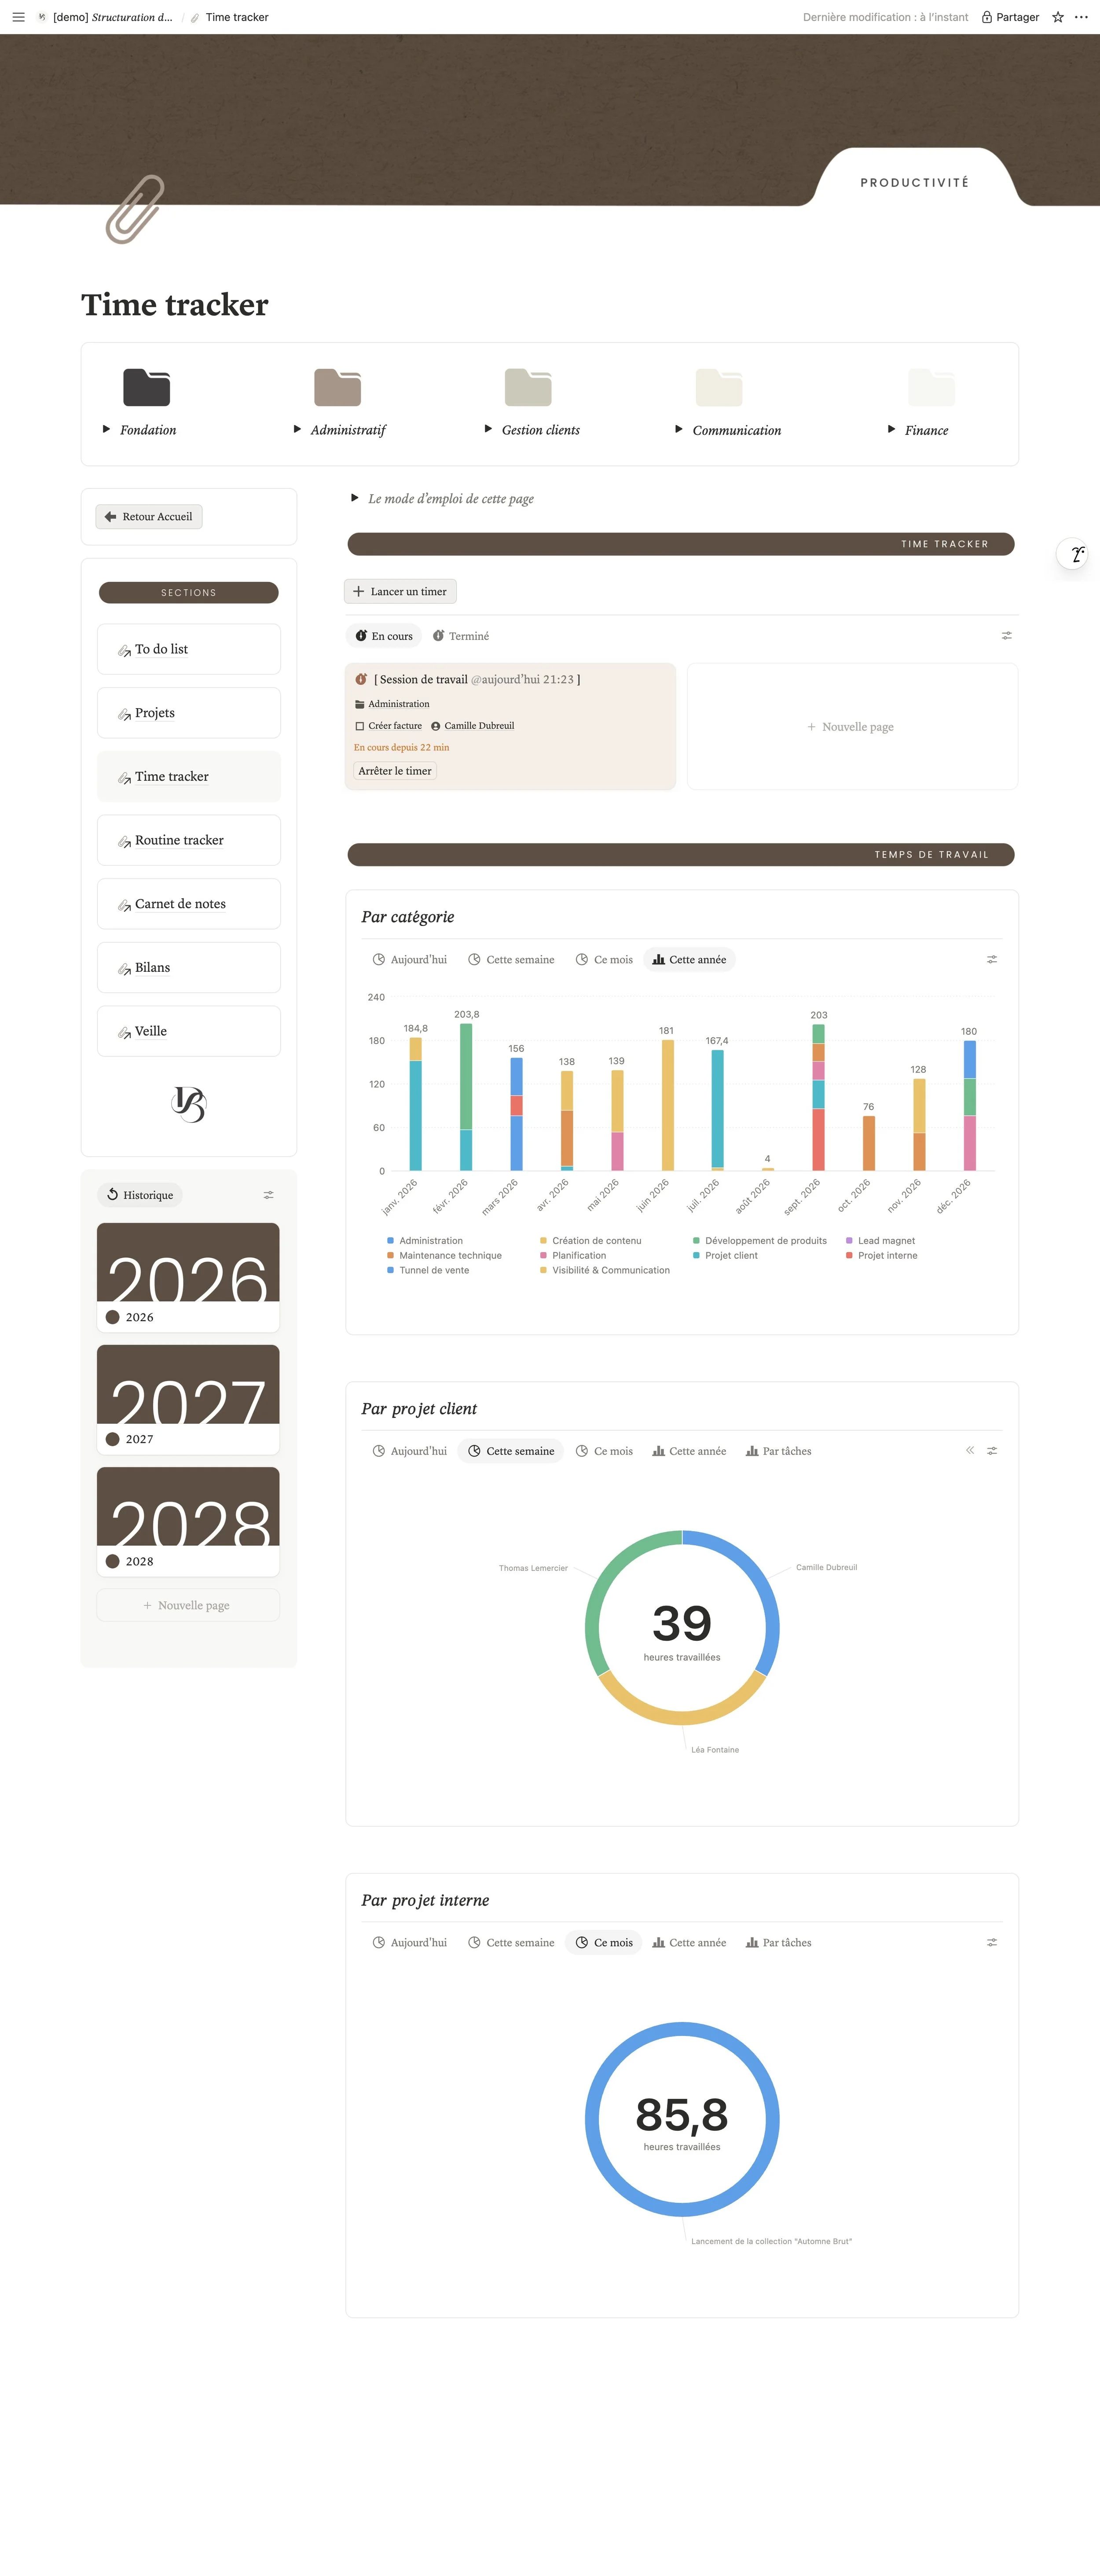Open settings icon of Par projet client chart
Screen dimensions: 1100x2576
(x=992, y=1451)
